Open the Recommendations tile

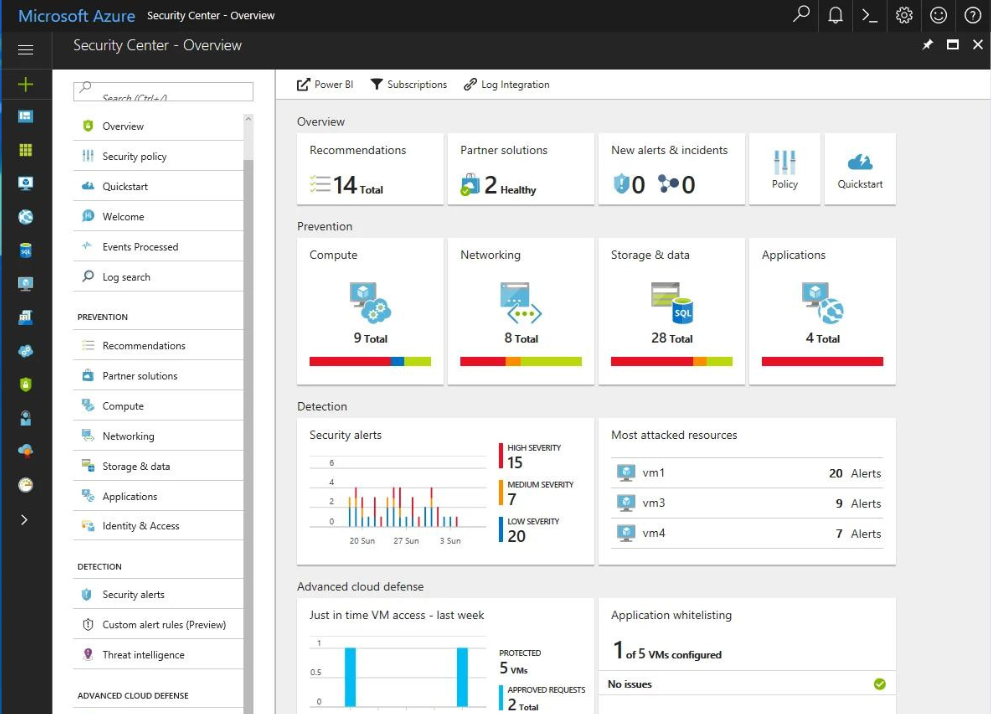(370, 169)
